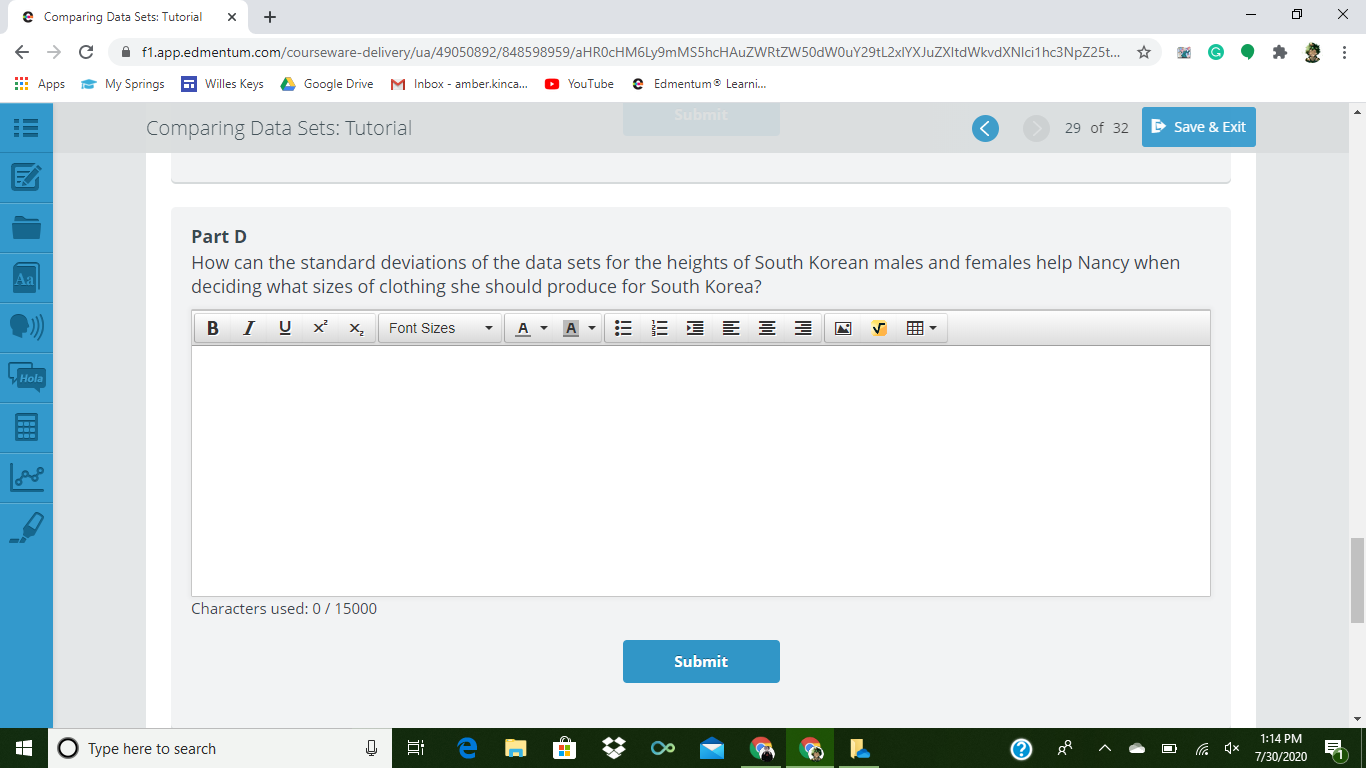1366x768 pixels.
Task: Open the Mail app from the taskbar
Action: click(x=711, y=748)
